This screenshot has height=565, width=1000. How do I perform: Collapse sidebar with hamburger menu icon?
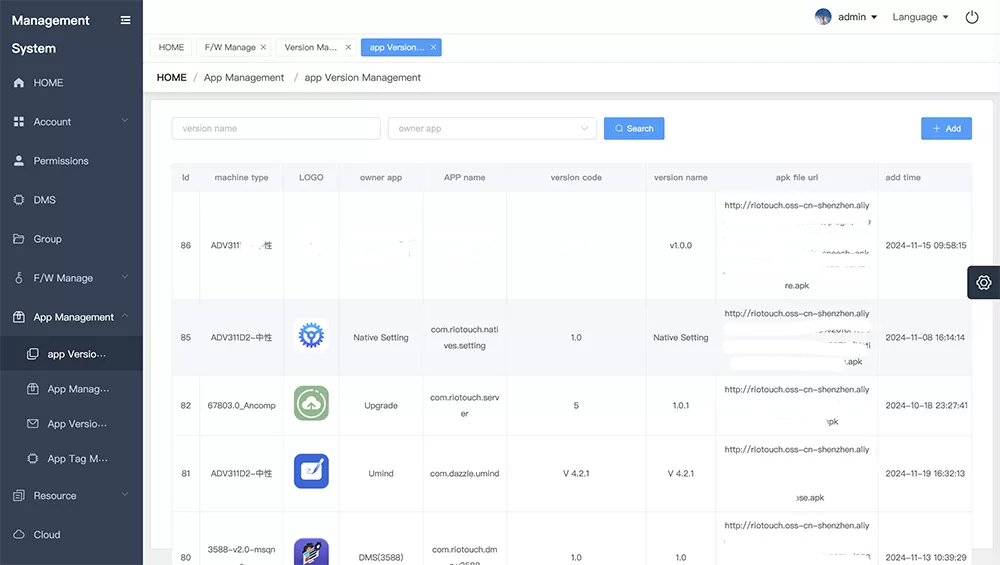pyautogui.click(x=126, y=20)
